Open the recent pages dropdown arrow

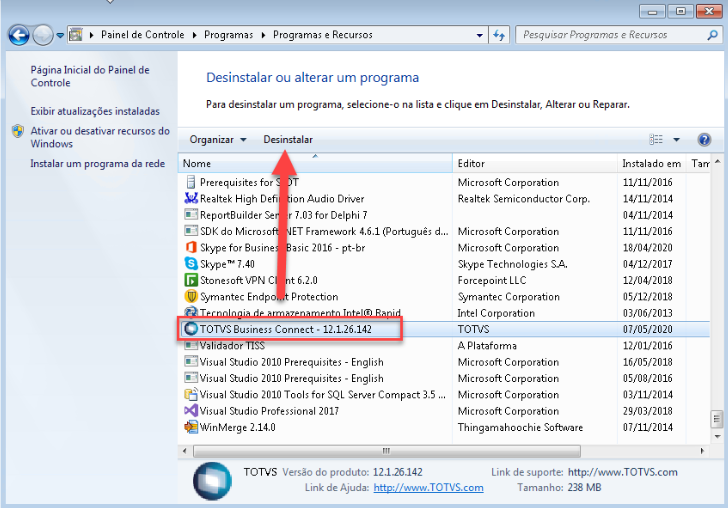60,35
